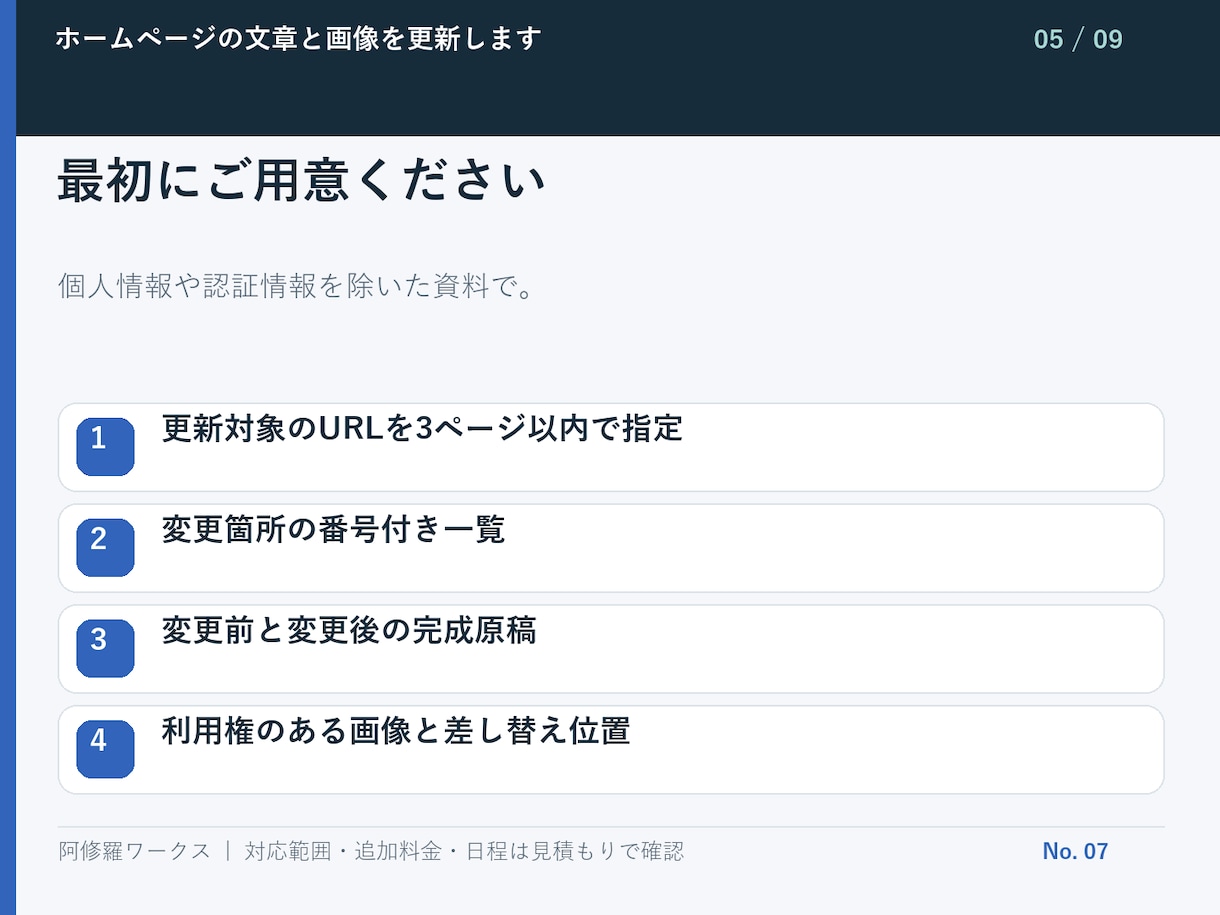Click the page counter 05 / 09

[1078, 40]
